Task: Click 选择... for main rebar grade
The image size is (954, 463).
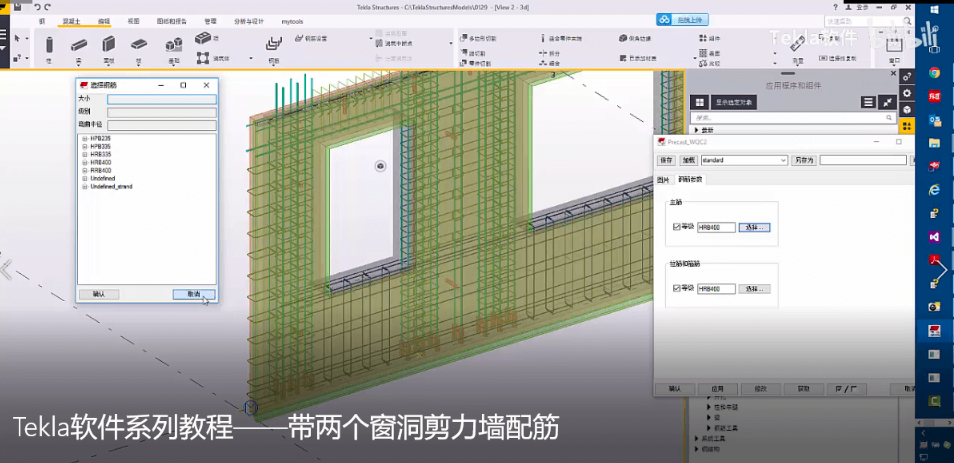Action: pos(755,227)
